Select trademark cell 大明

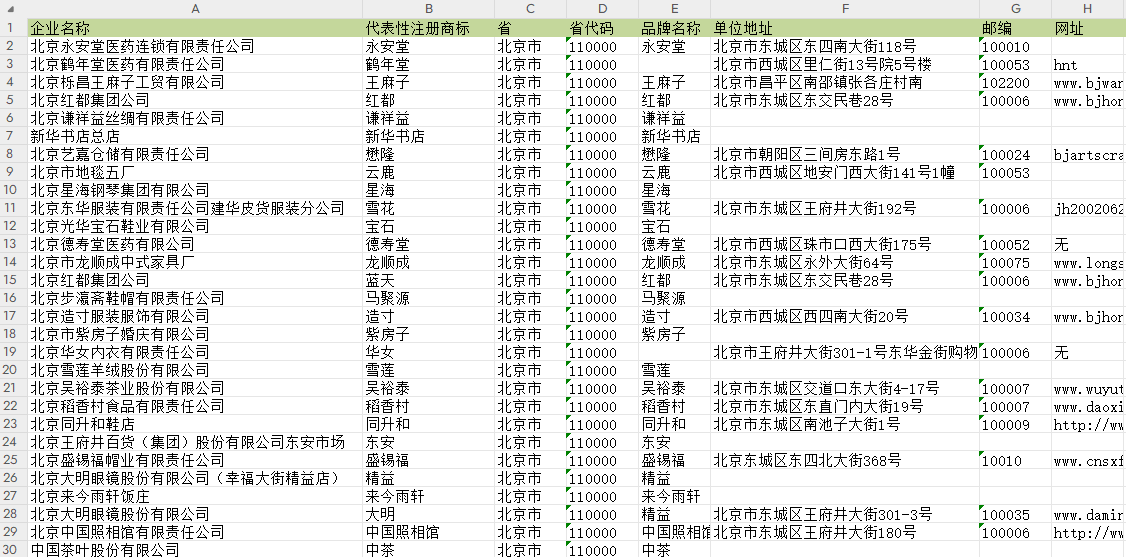pos(429,514)
